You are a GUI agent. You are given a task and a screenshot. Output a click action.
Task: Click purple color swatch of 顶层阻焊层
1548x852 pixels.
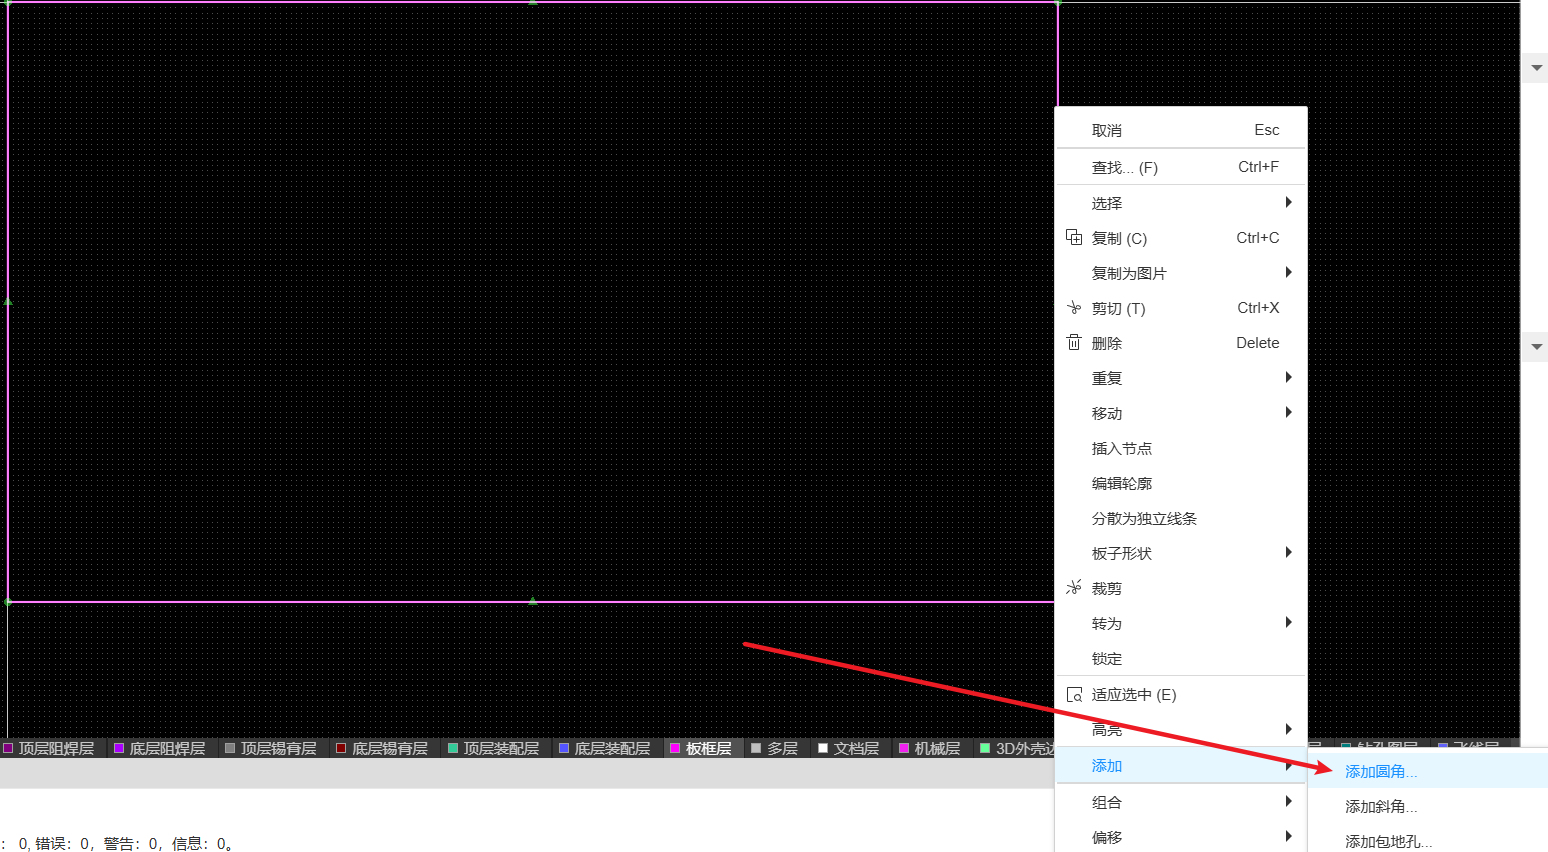click(8, 748)
